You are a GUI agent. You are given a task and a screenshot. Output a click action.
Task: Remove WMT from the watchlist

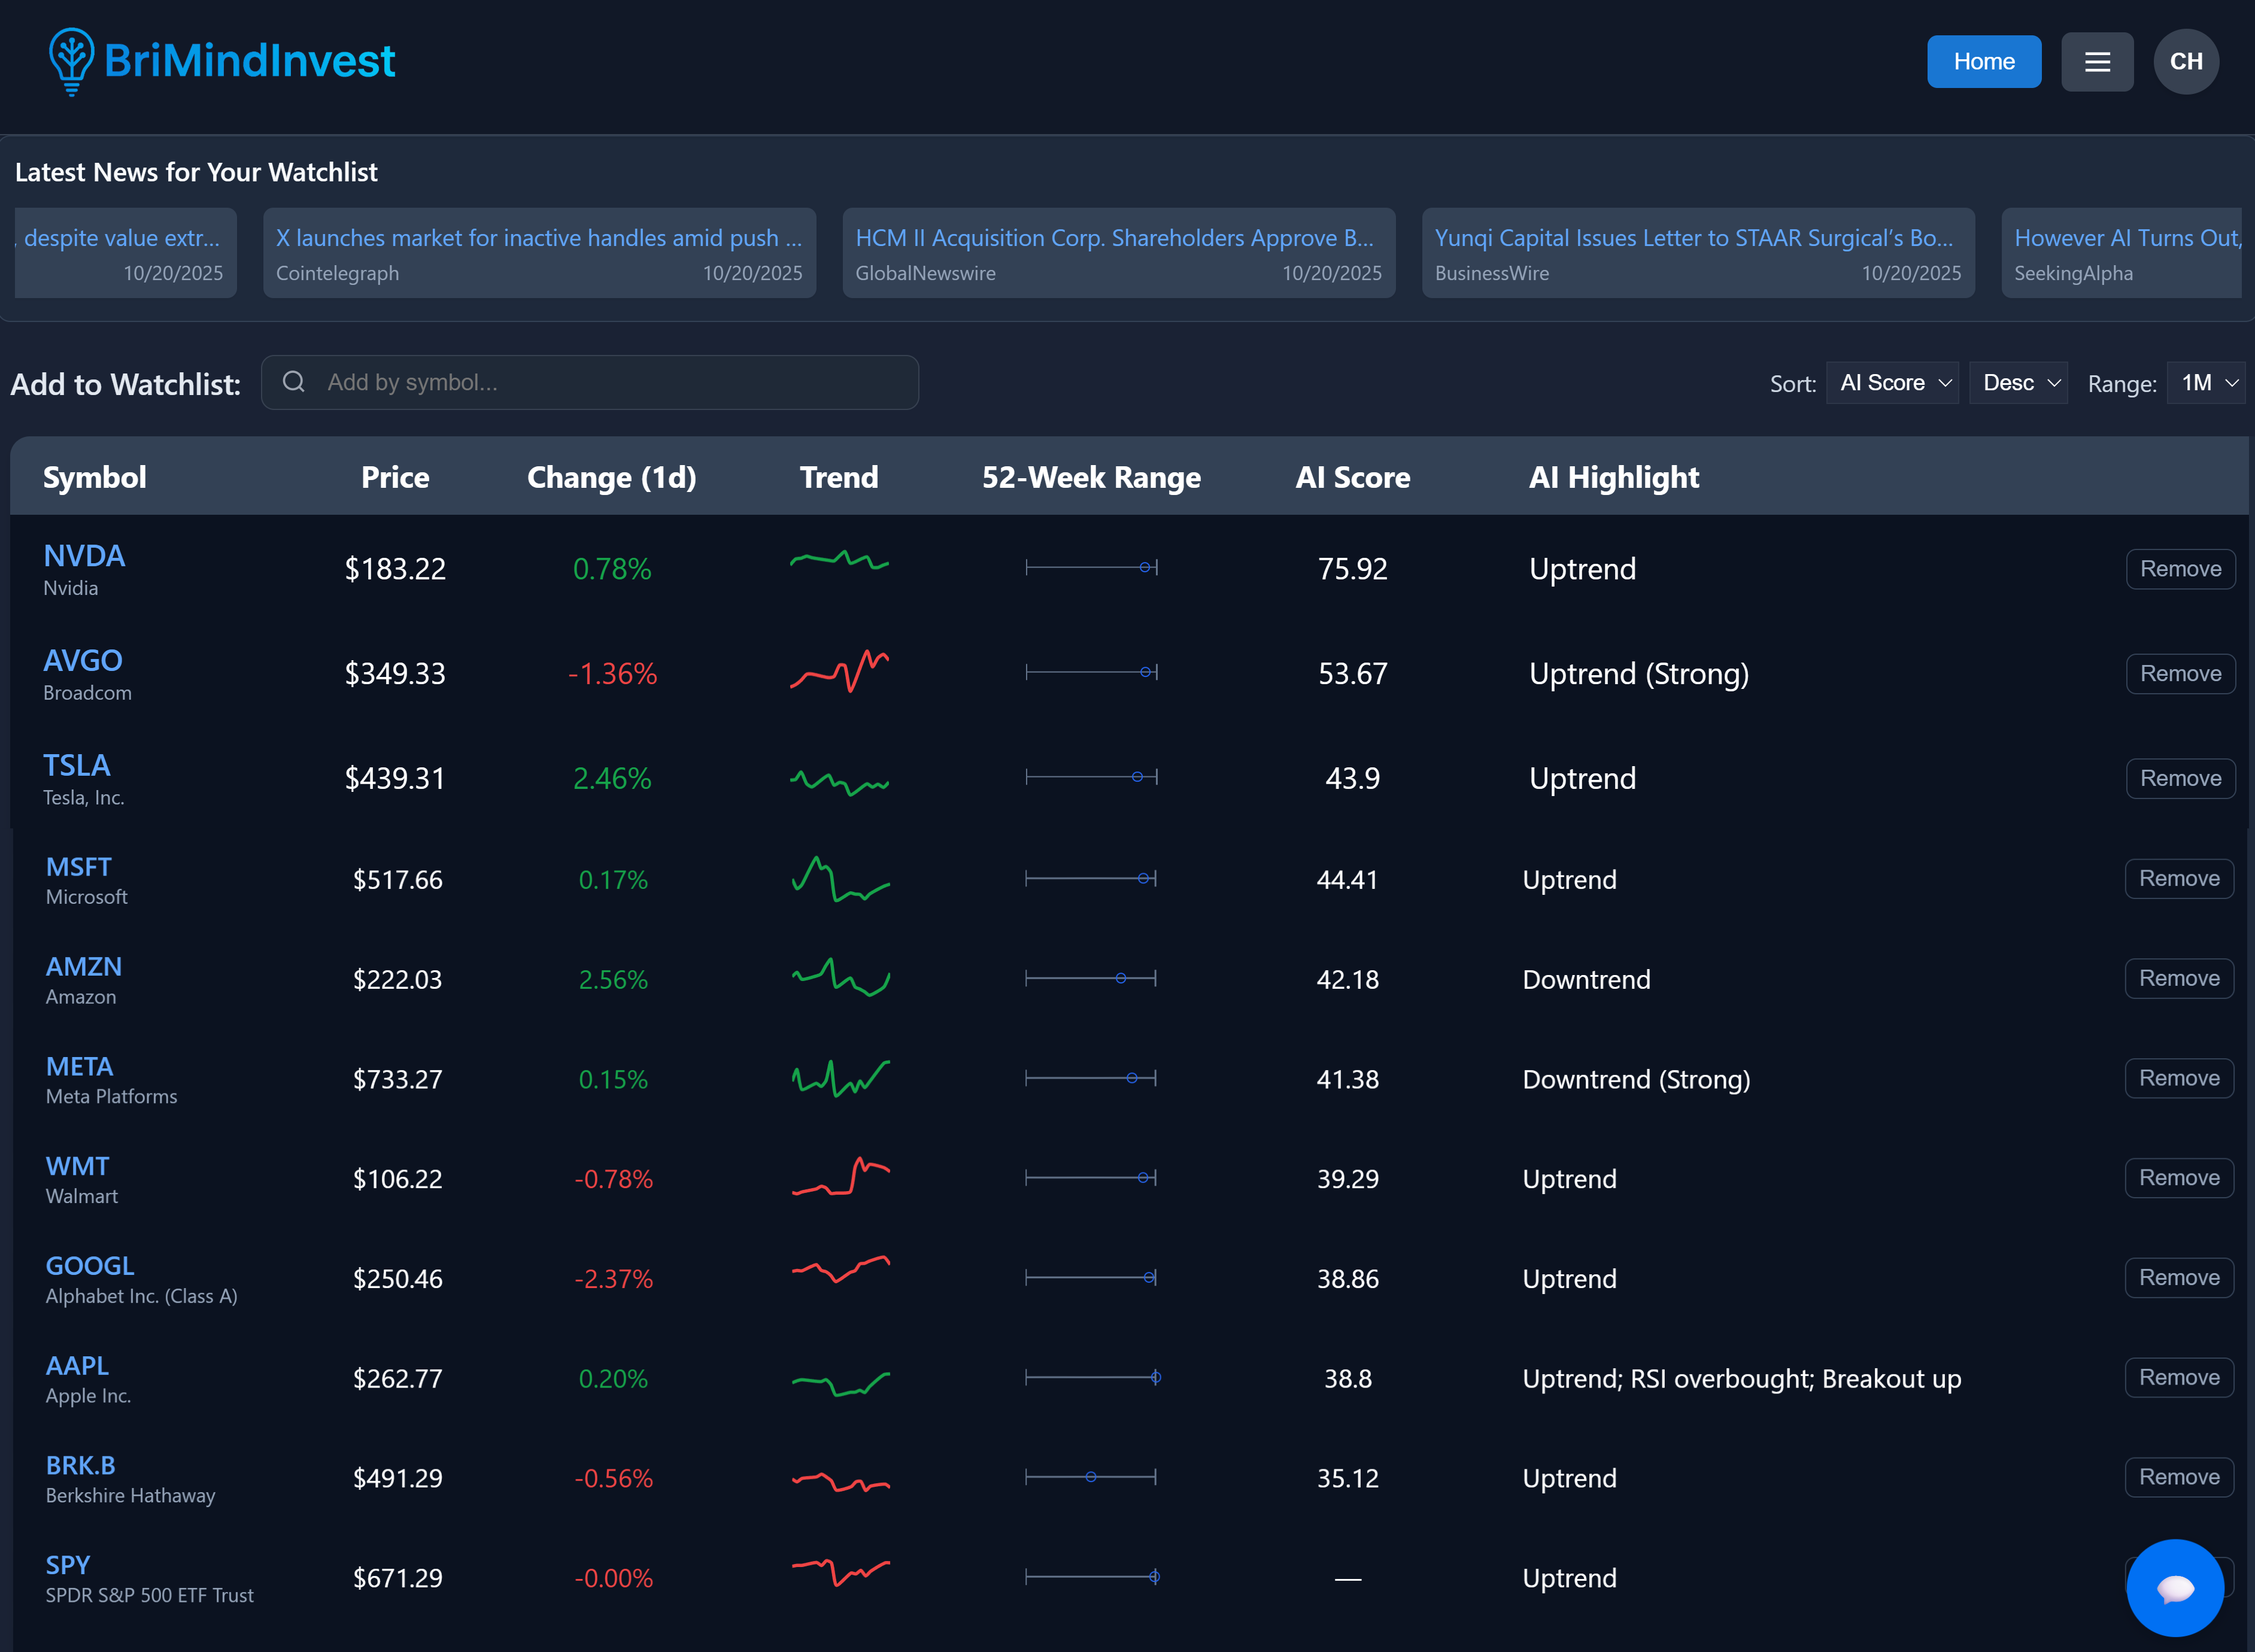pos(2179,1178)
